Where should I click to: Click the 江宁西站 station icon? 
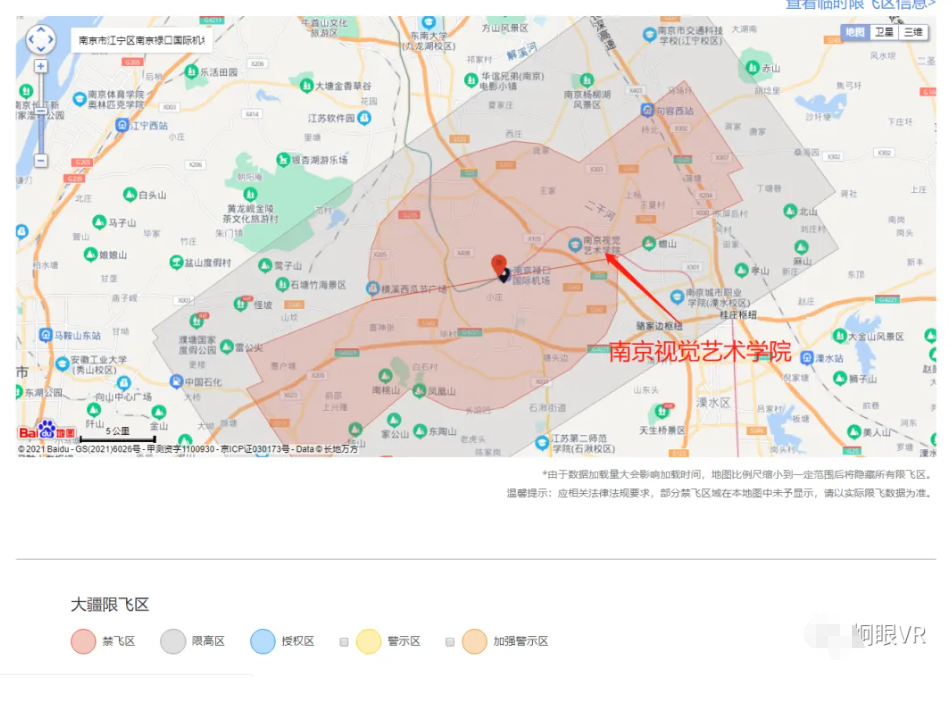(x=123, y=125)
